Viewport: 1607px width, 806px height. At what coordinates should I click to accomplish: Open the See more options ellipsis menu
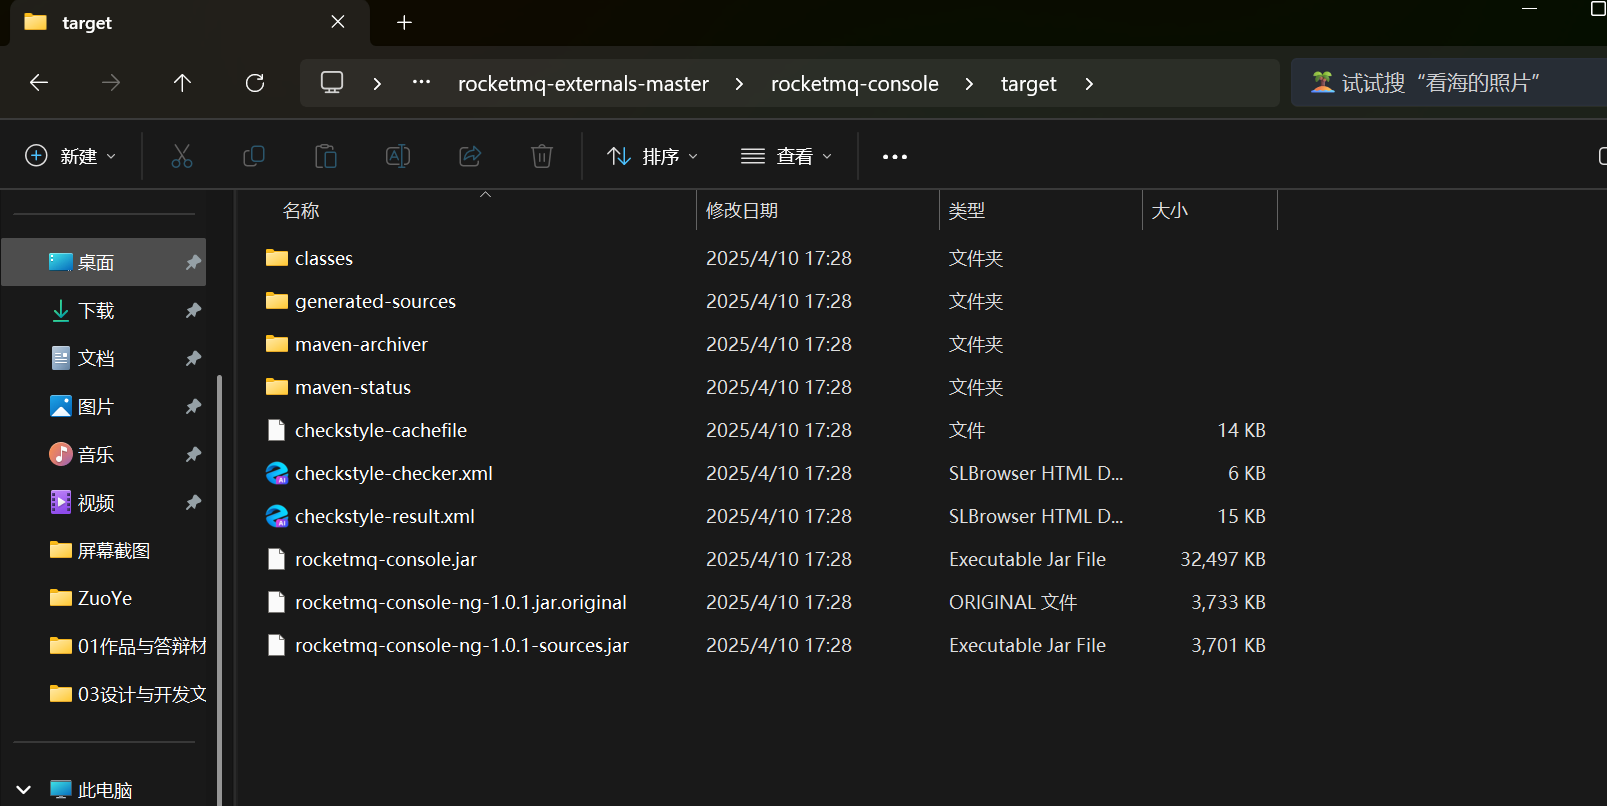point(895,157)
